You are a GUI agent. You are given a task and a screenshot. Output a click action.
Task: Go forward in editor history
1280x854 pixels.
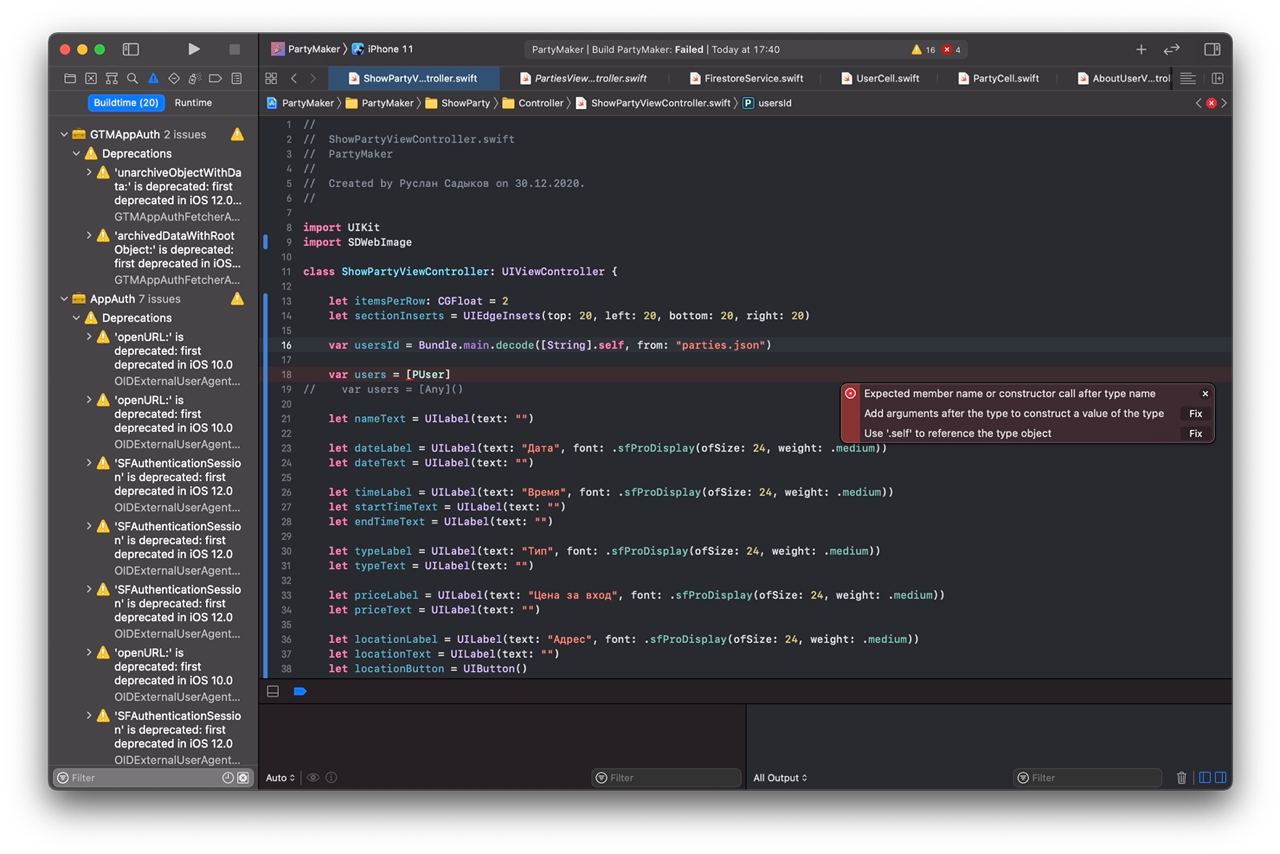coord(313,78)
